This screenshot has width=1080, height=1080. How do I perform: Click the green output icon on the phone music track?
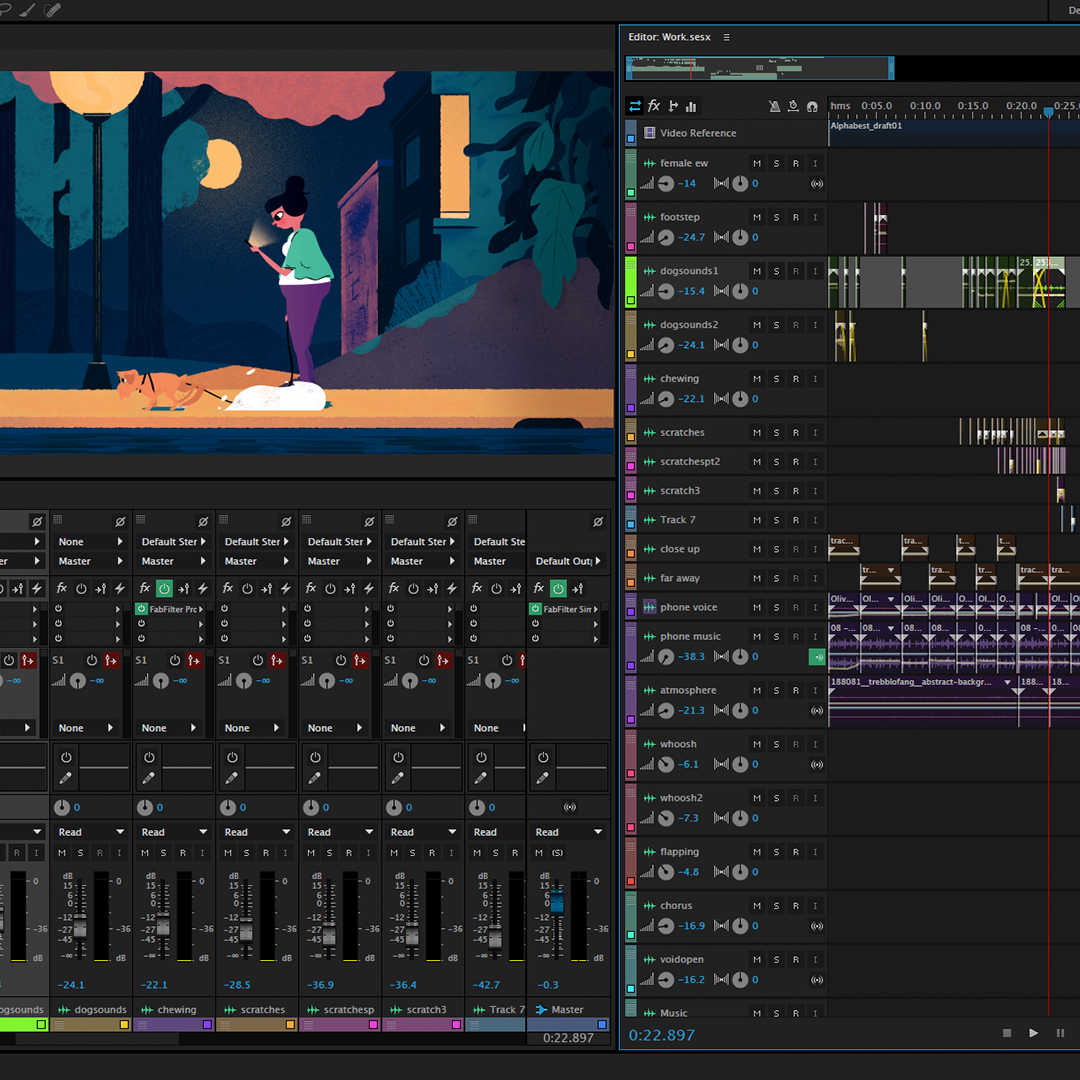click(816, 657)
